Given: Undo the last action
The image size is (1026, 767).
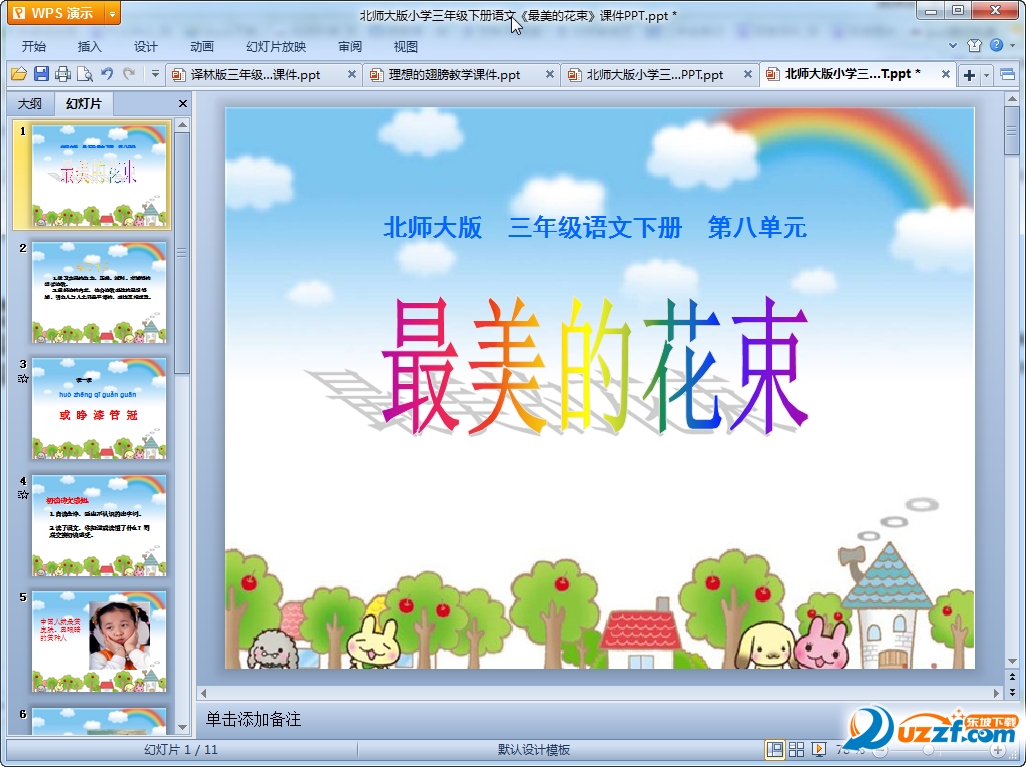Looking at the screenshot, I should pyautogui.click(x=107, y=74).
